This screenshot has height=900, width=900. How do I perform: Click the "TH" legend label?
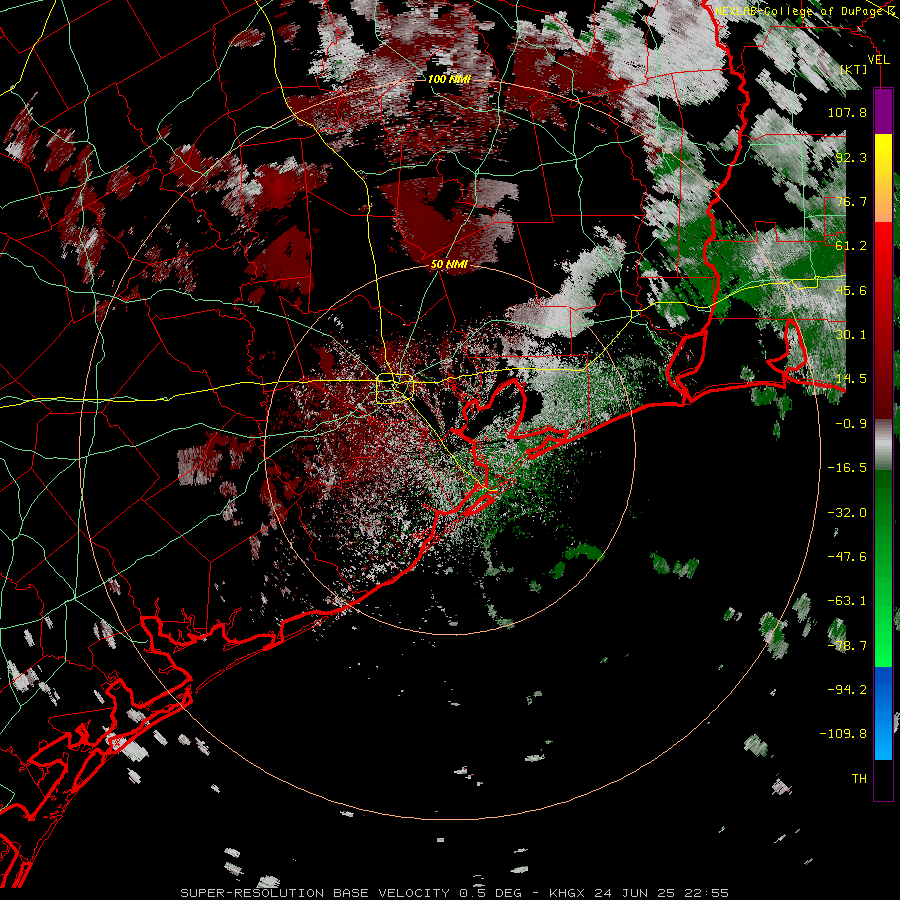pos(859,779)
